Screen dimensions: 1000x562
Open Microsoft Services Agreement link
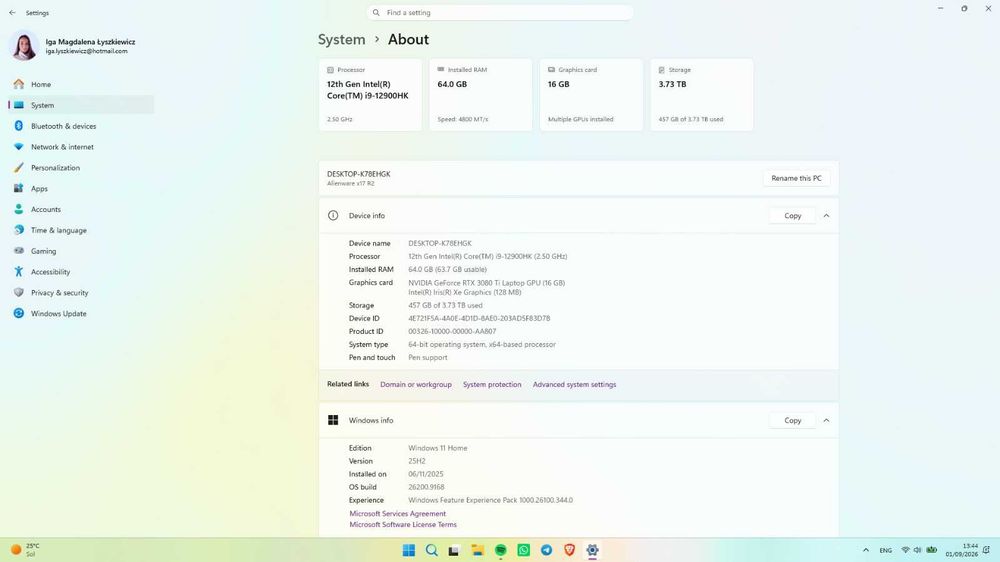[397, 514]
